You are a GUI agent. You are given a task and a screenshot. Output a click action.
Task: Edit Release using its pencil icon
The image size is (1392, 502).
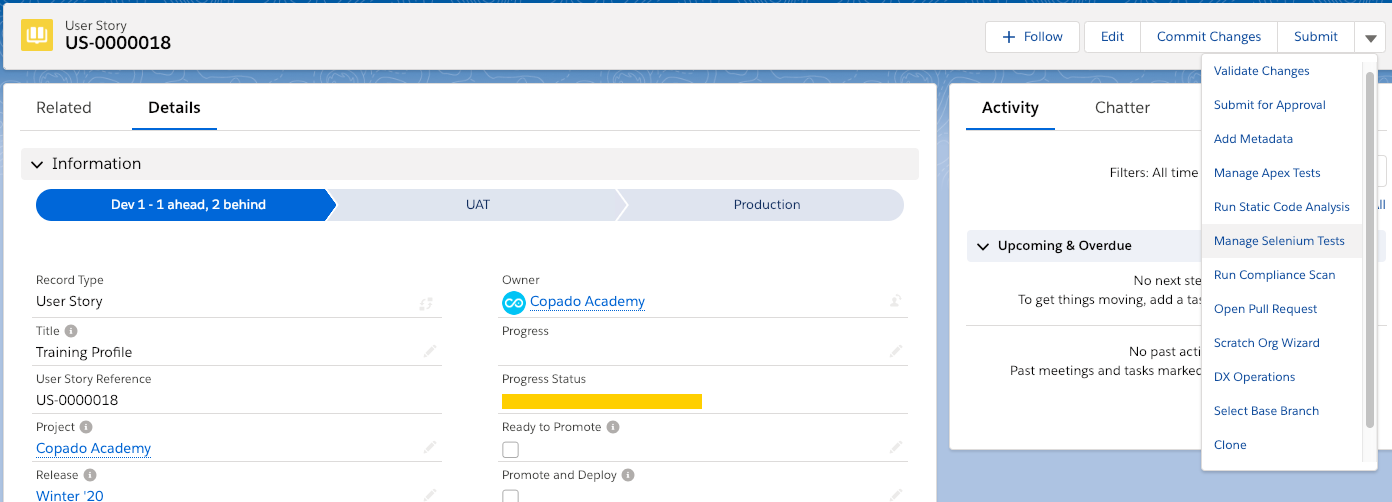(430, 494)
